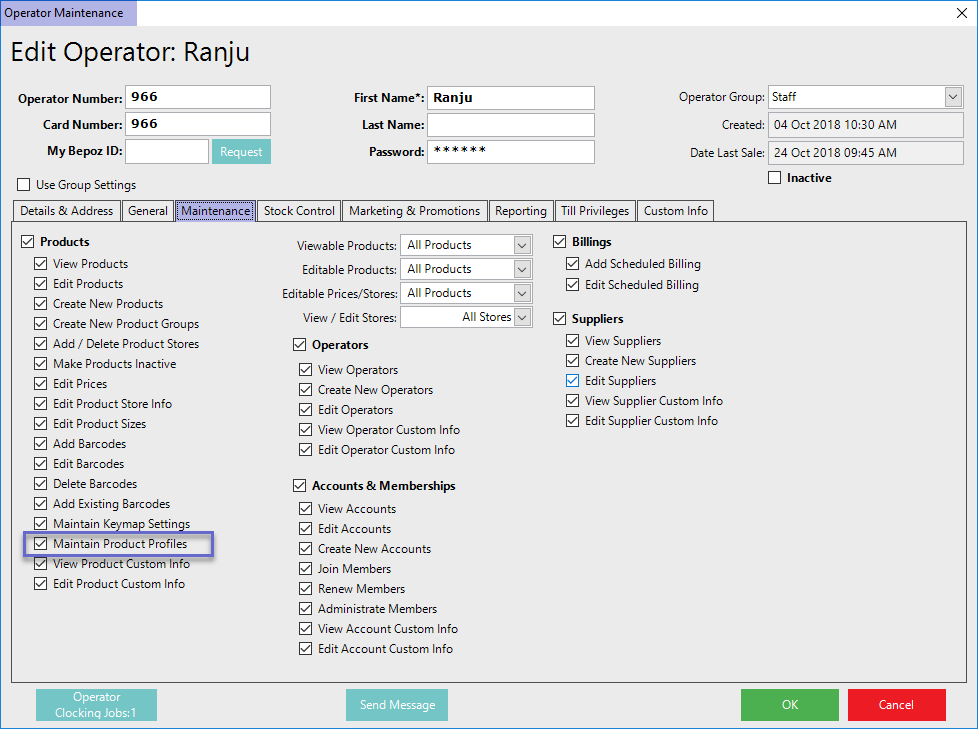
Task: Click the Last Name input field
Action: pyautogui.click(x=510, y=125)
